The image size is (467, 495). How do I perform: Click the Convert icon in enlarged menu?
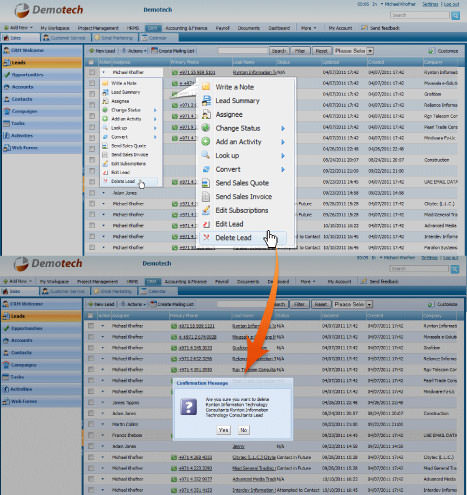pyautogui.click(x=206, y=169)
